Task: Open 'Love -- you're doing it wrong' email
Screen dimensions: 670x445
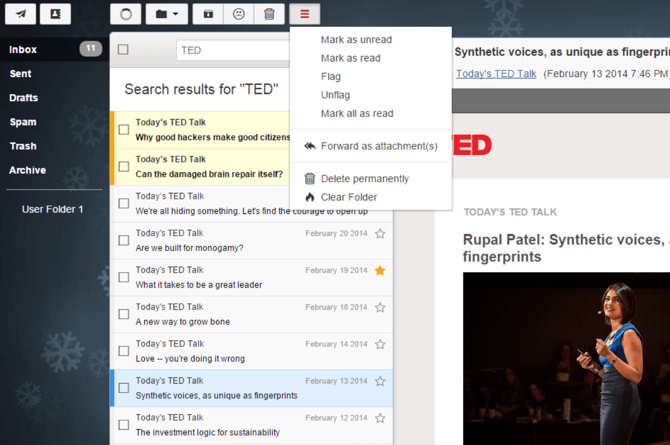Action: (190, 359)
